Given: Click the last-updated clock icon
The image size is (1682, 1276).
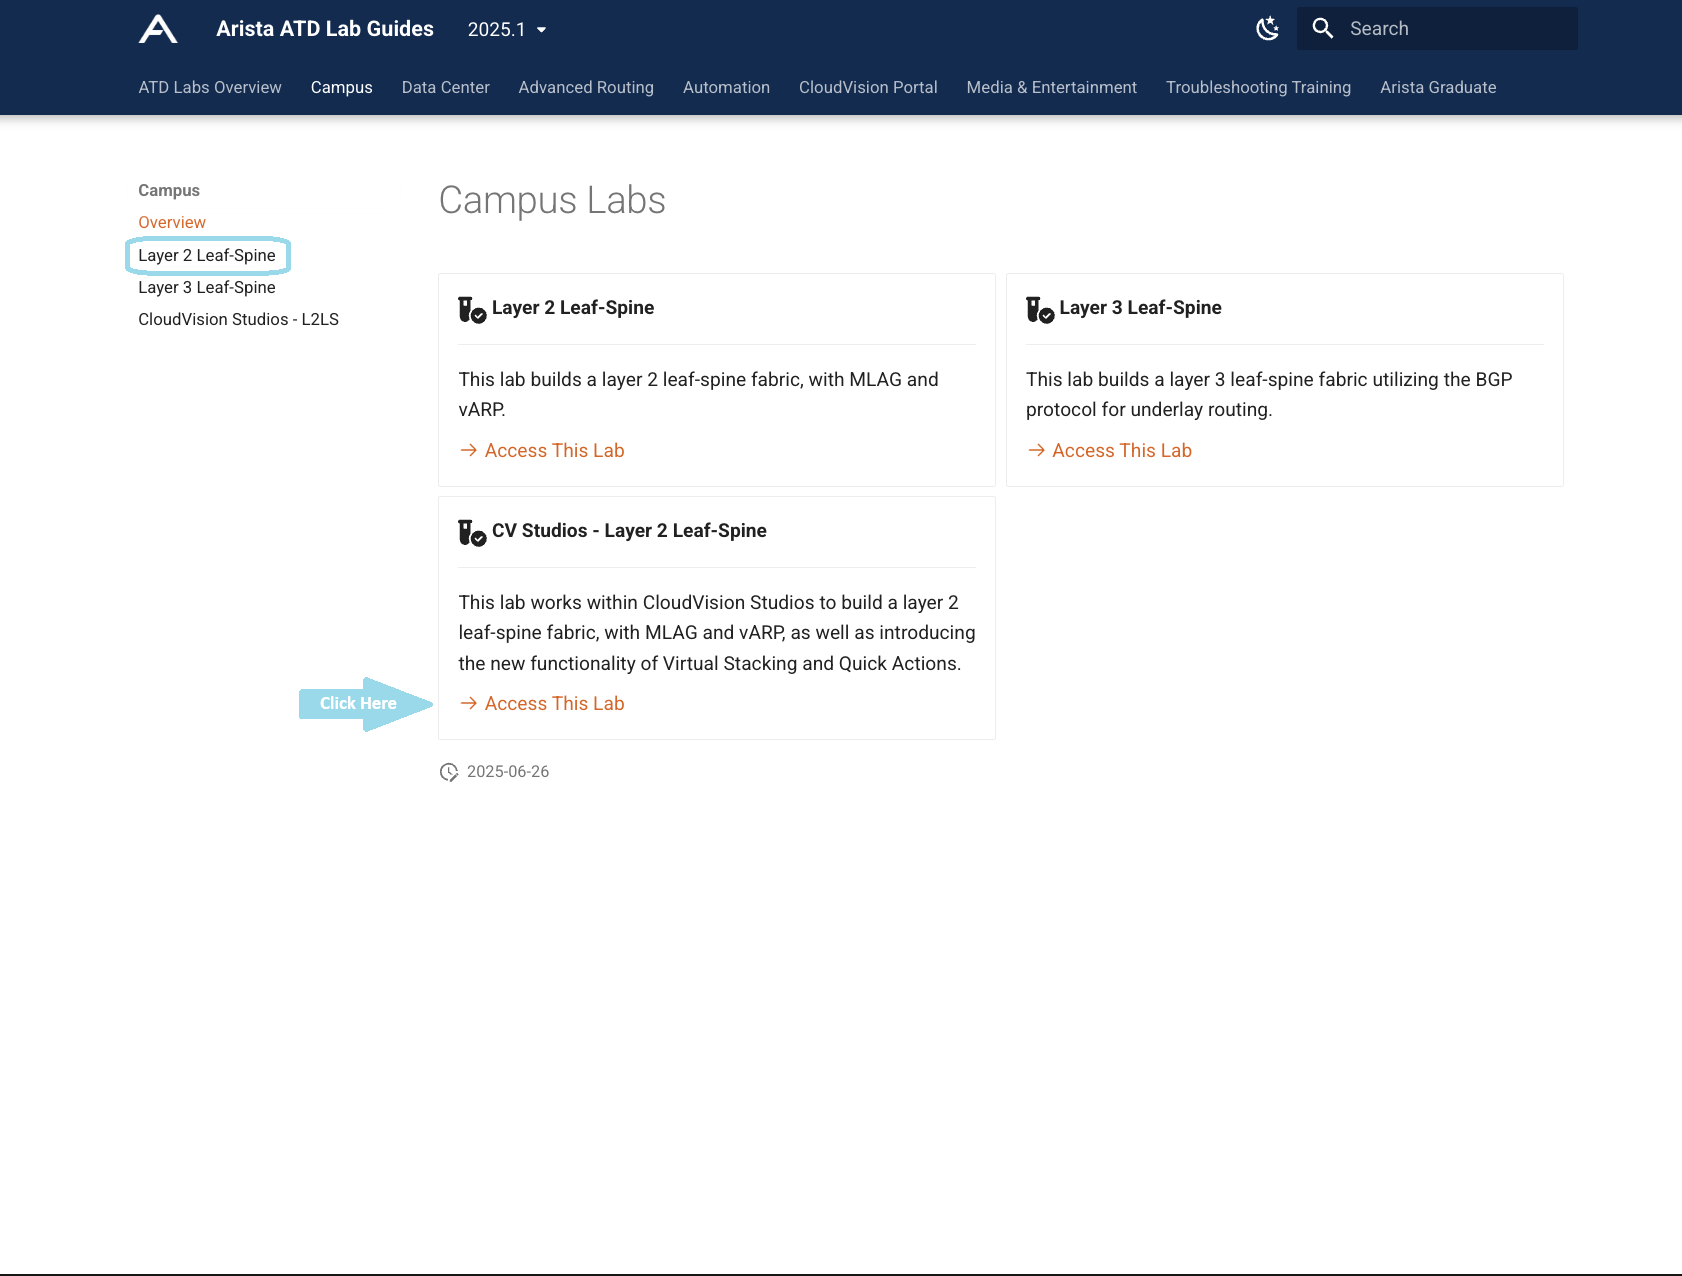Looking at the screenshot, I should tap(449, 772).
